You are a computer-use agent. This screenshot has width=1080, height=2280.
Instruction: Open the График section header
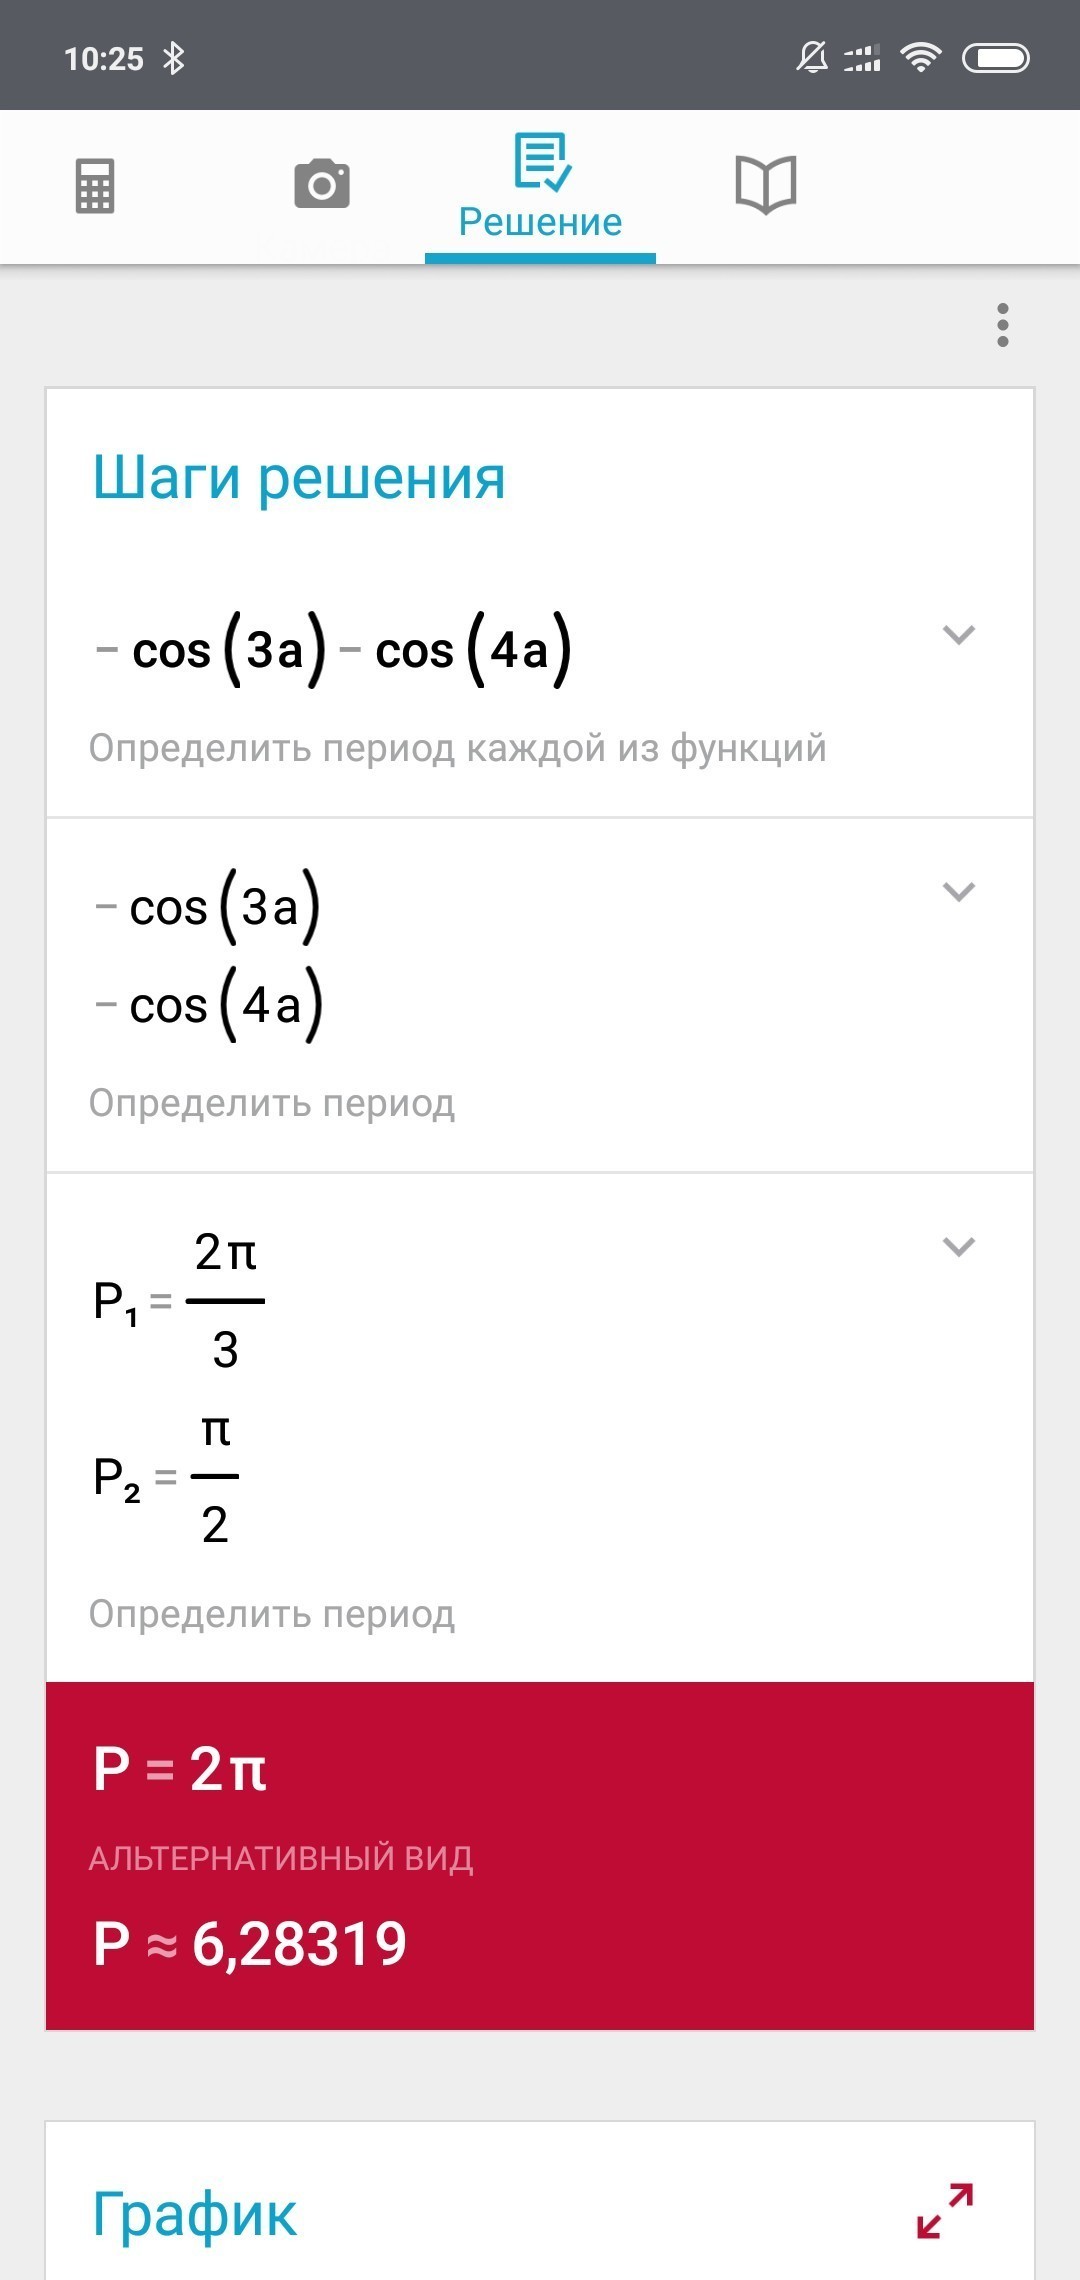(x=195, y=2213)
